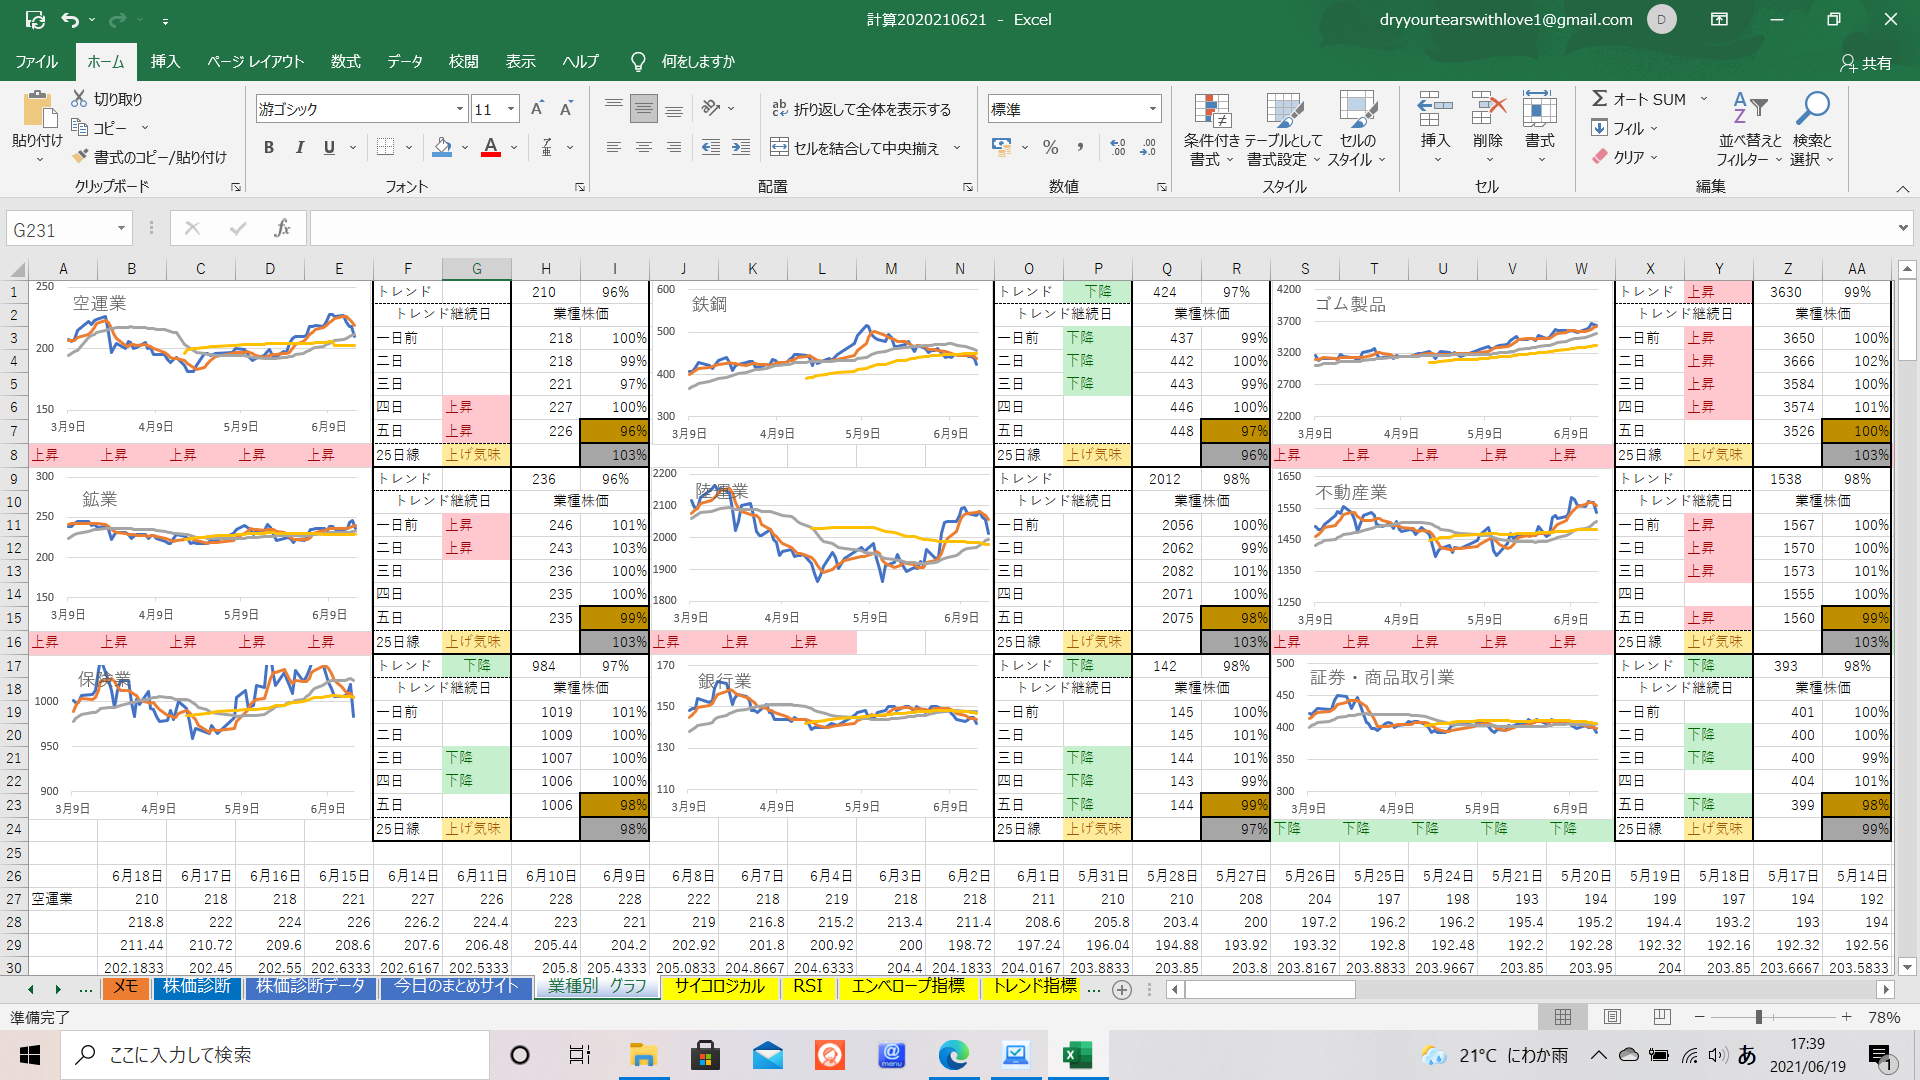Switch to the RSI sheet tab
Screen dimensions: 1920x1080
(x=807, y=987)
